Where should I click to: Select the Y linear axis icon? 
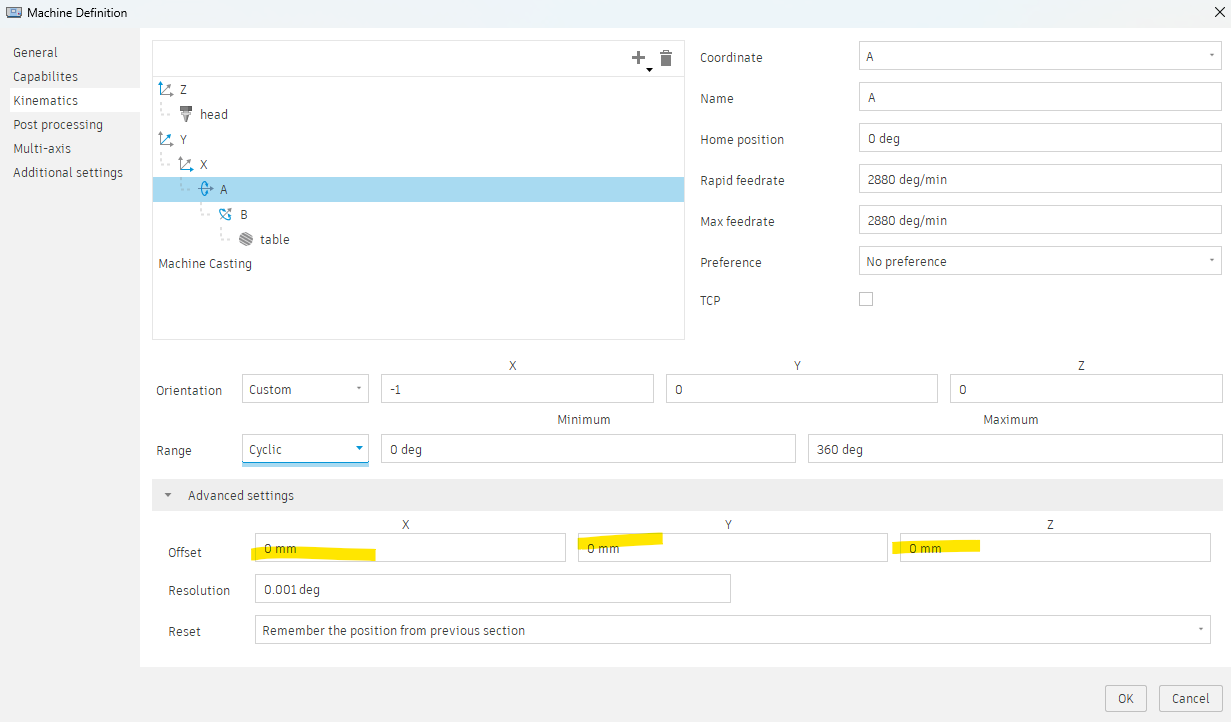[165, 139]
